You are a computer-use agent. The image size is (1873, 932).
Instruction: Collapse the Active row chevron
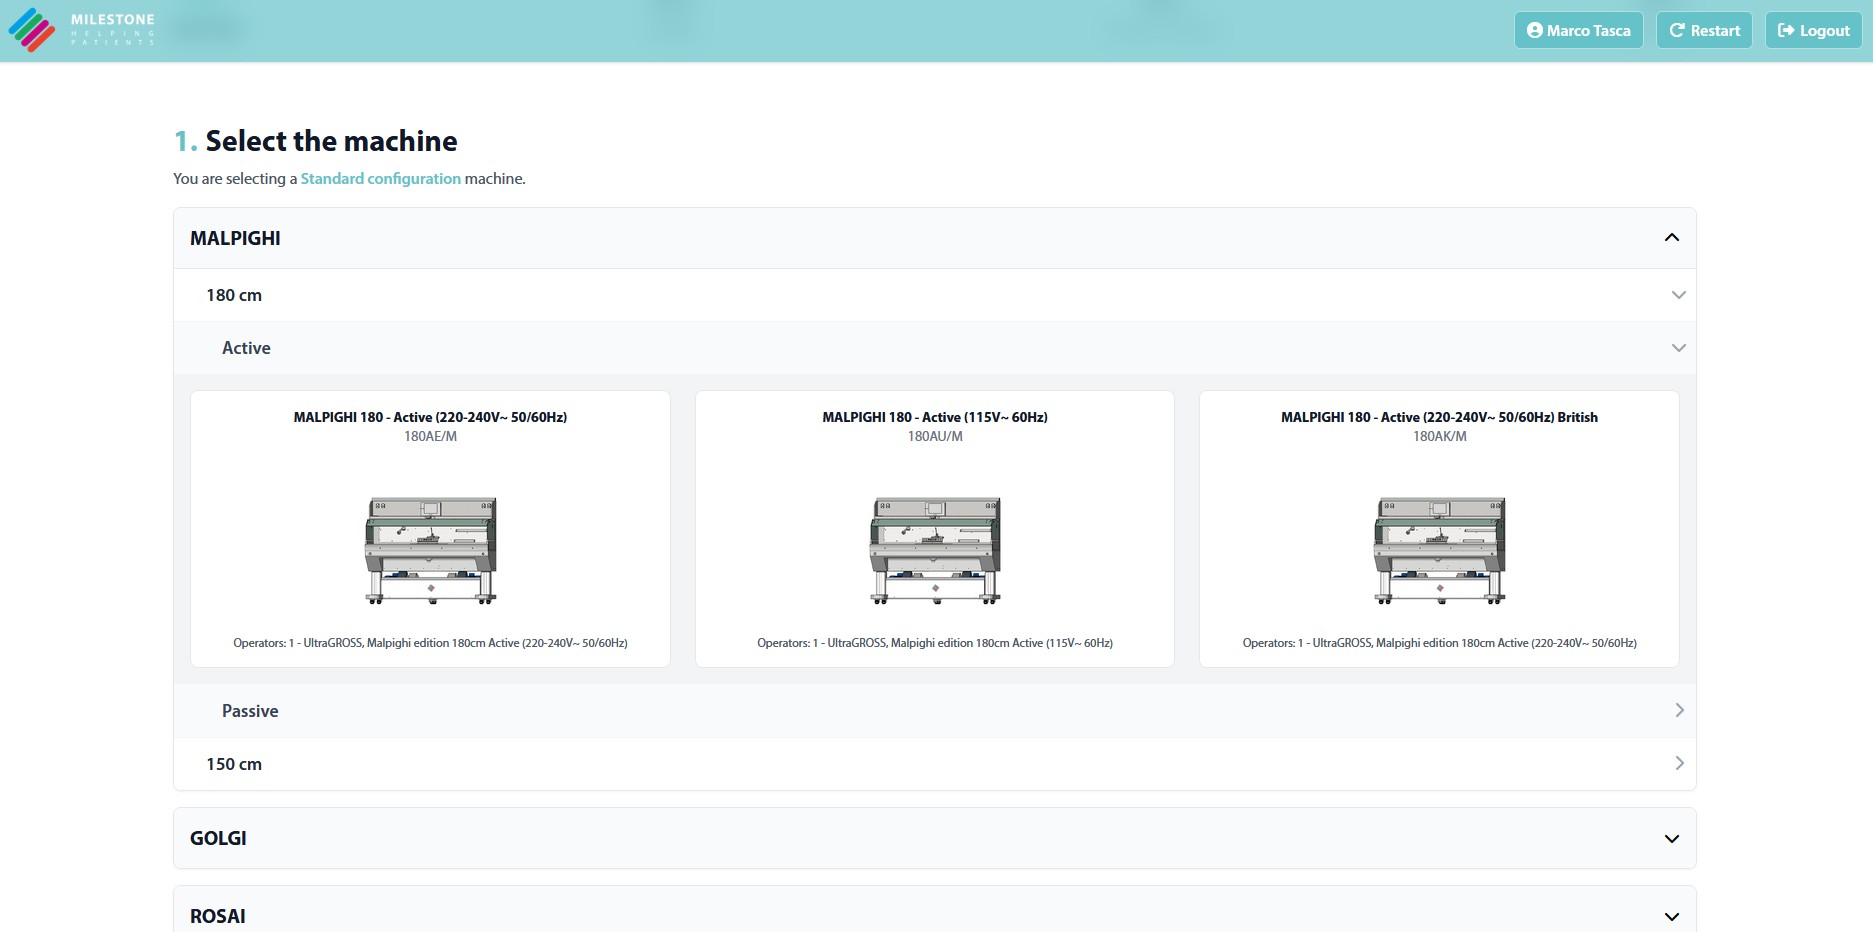[x=1678, y=348]
